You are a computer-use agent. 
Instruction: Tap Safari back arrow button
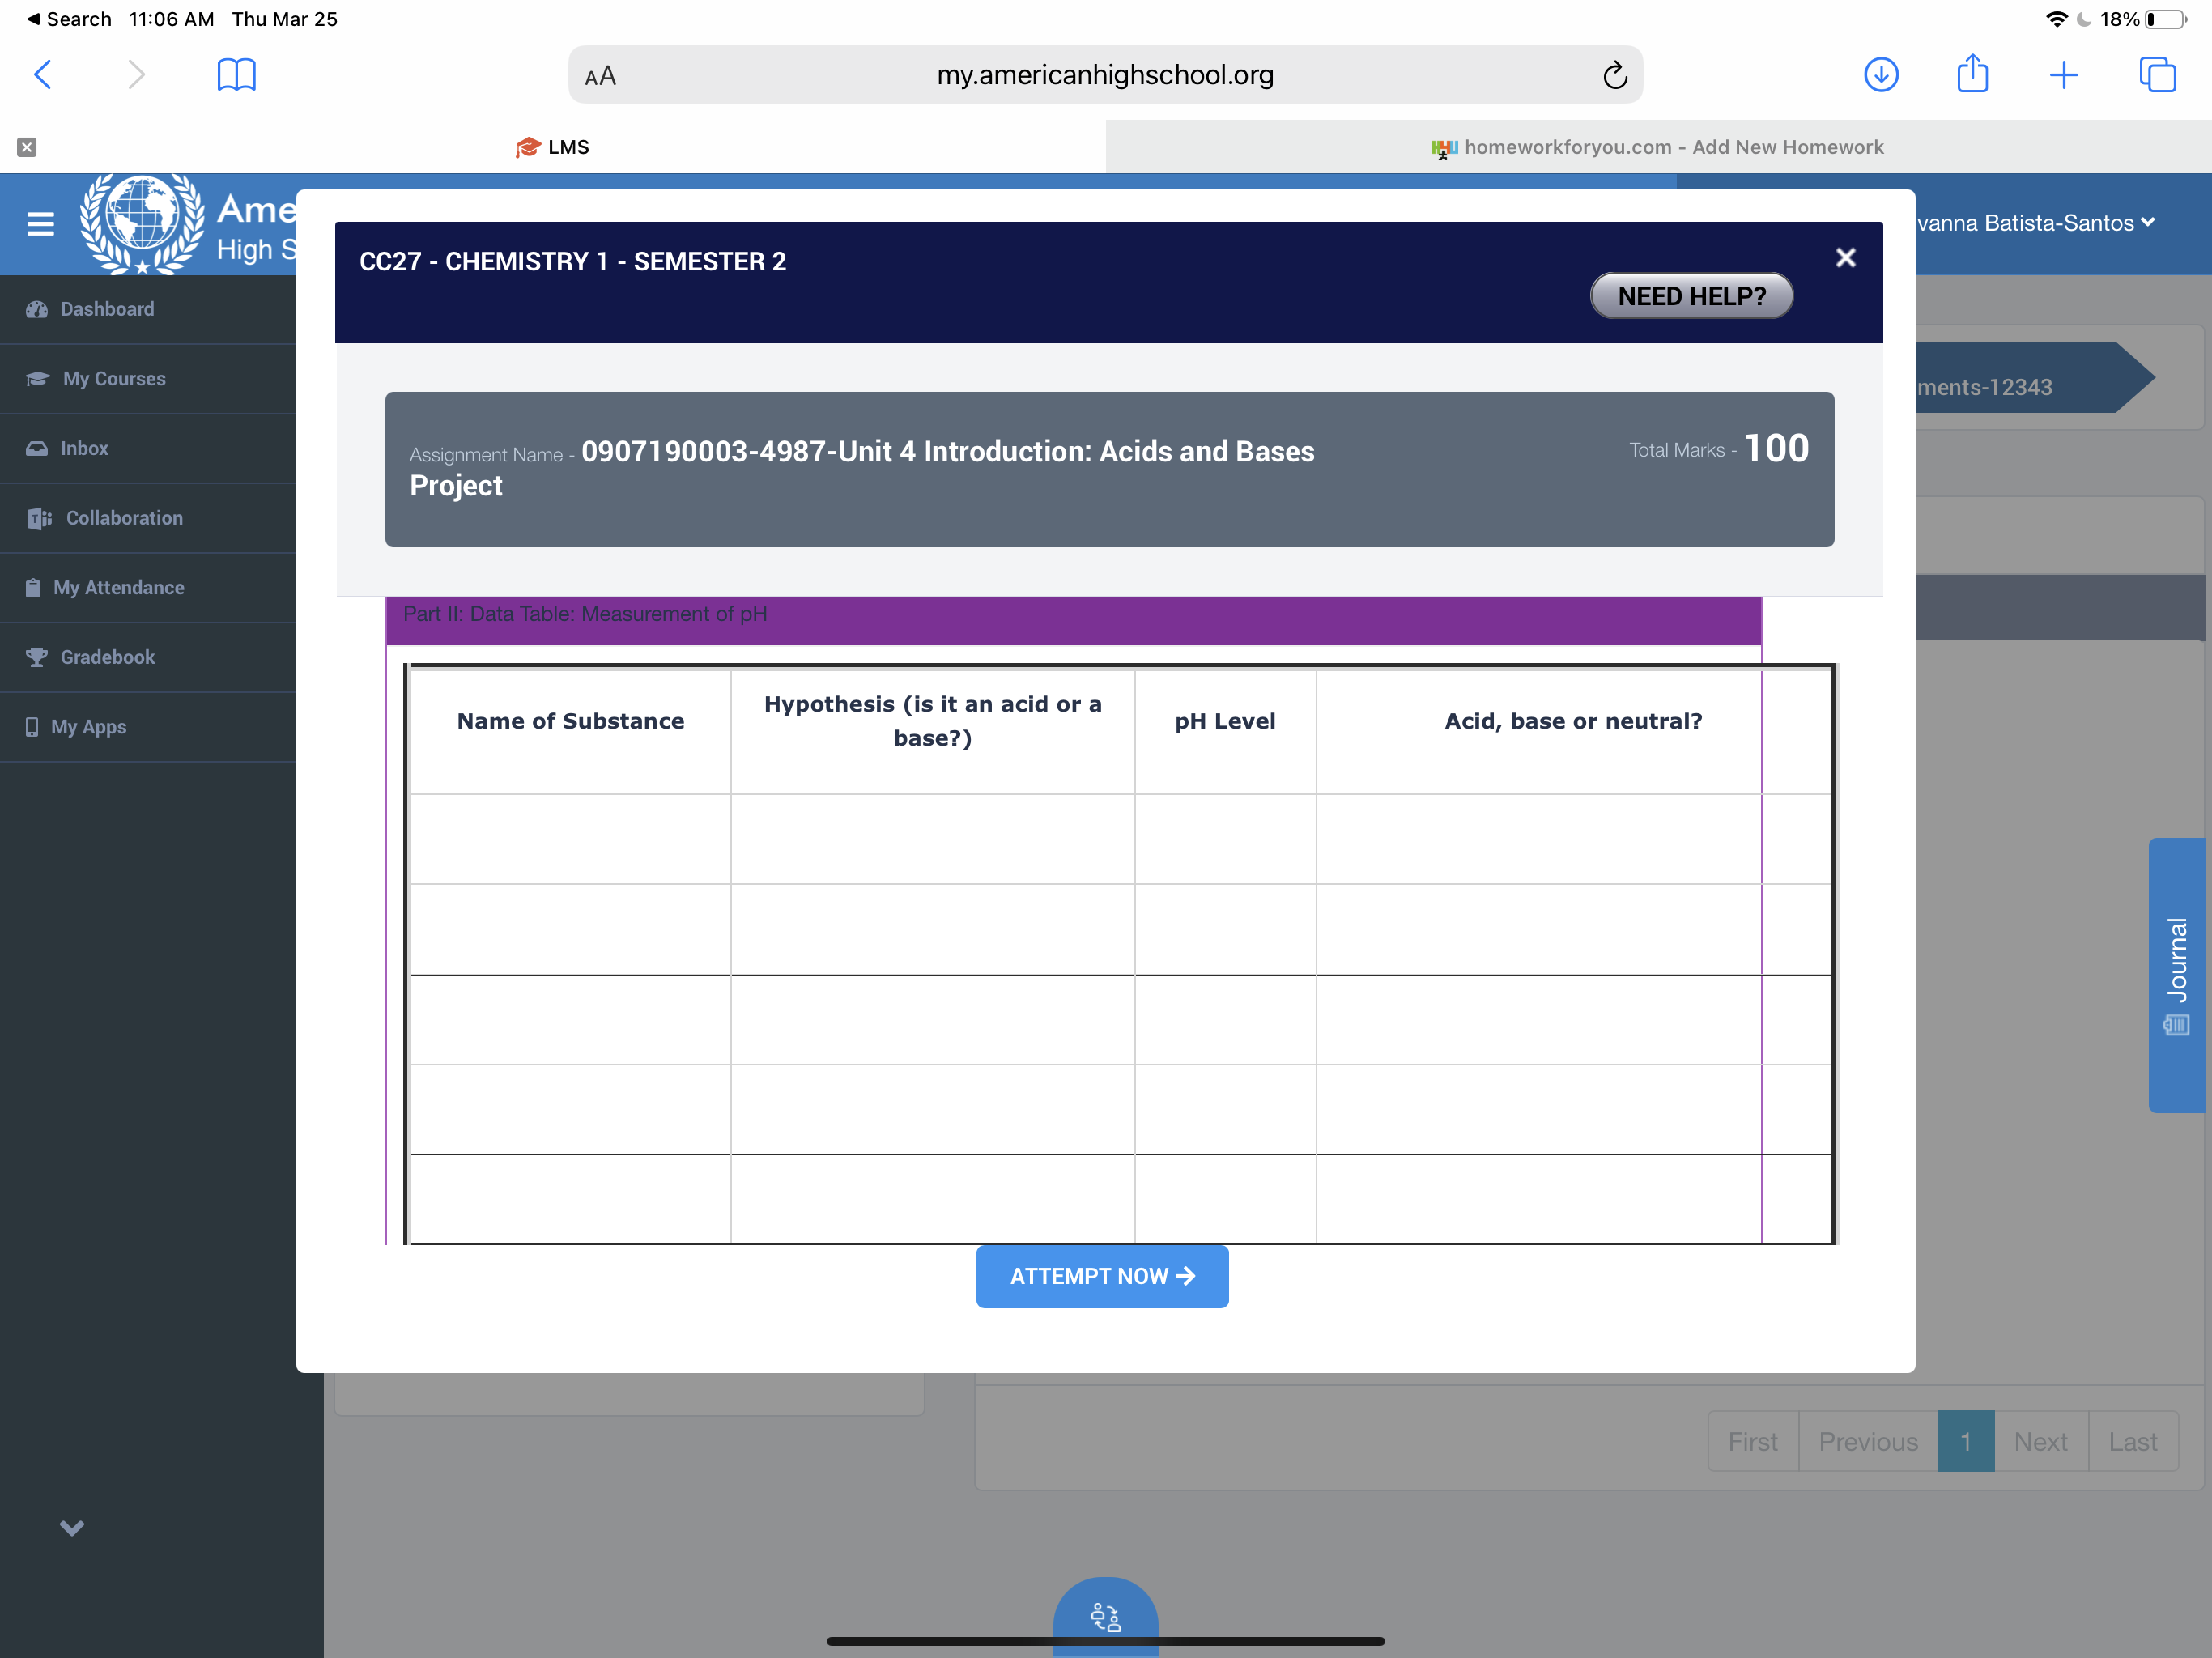point(43,75)
